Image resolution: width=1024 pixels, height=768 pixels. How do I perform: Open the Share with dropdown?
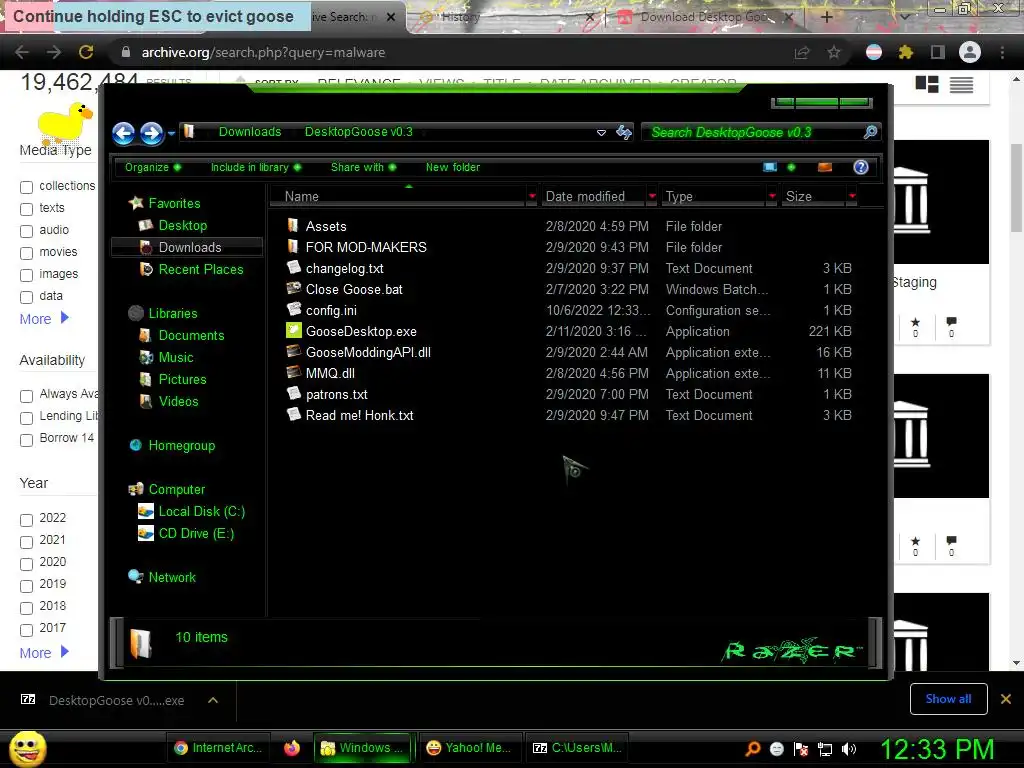364,167
